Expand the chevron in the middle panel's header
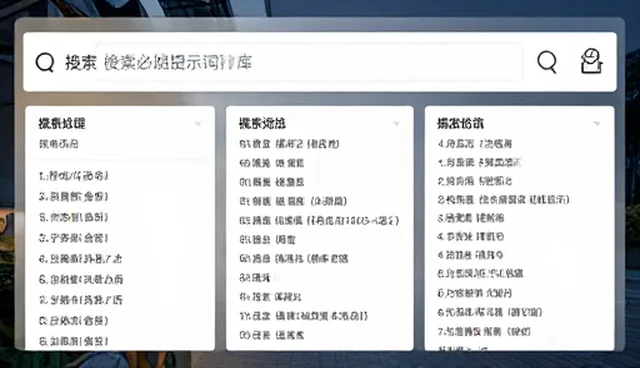The width and height of the screenshot is (640, 368). pos(396,123)
